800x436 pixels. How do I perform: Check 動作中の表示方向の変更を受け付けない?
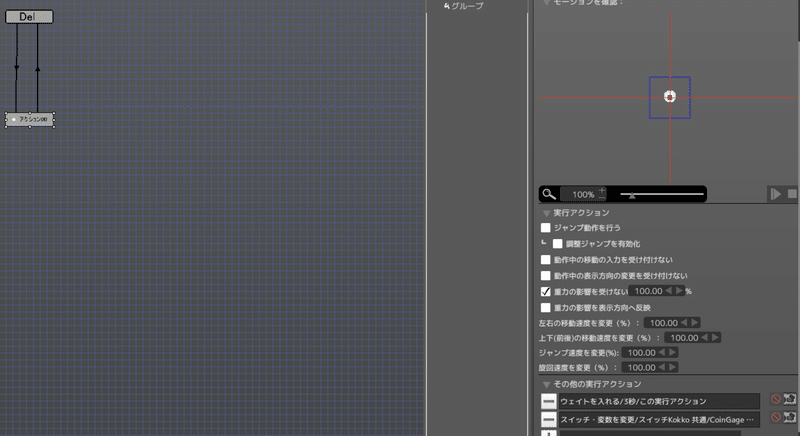pyautogui.click(x=545, y=275)
